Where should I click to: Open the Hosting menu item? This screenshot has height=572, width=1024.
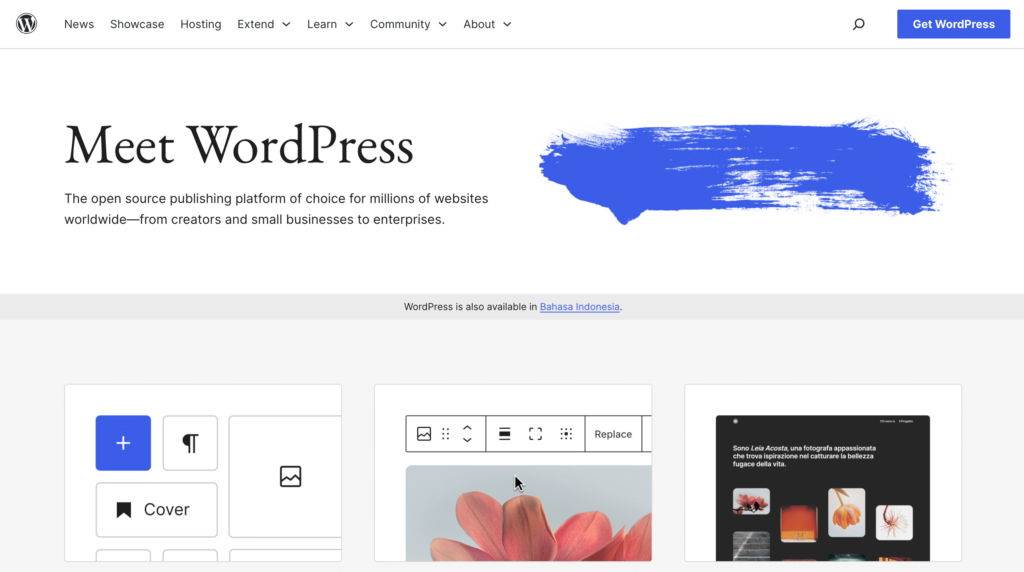pos(200,24)
